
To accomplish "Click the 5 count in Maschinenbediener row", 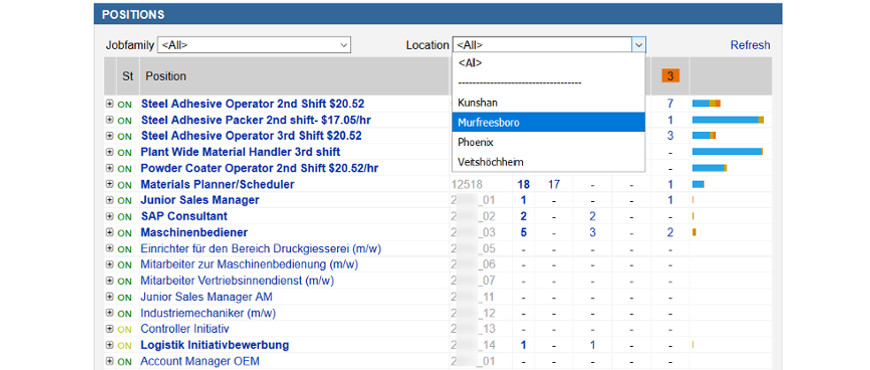I will point(523,232).
